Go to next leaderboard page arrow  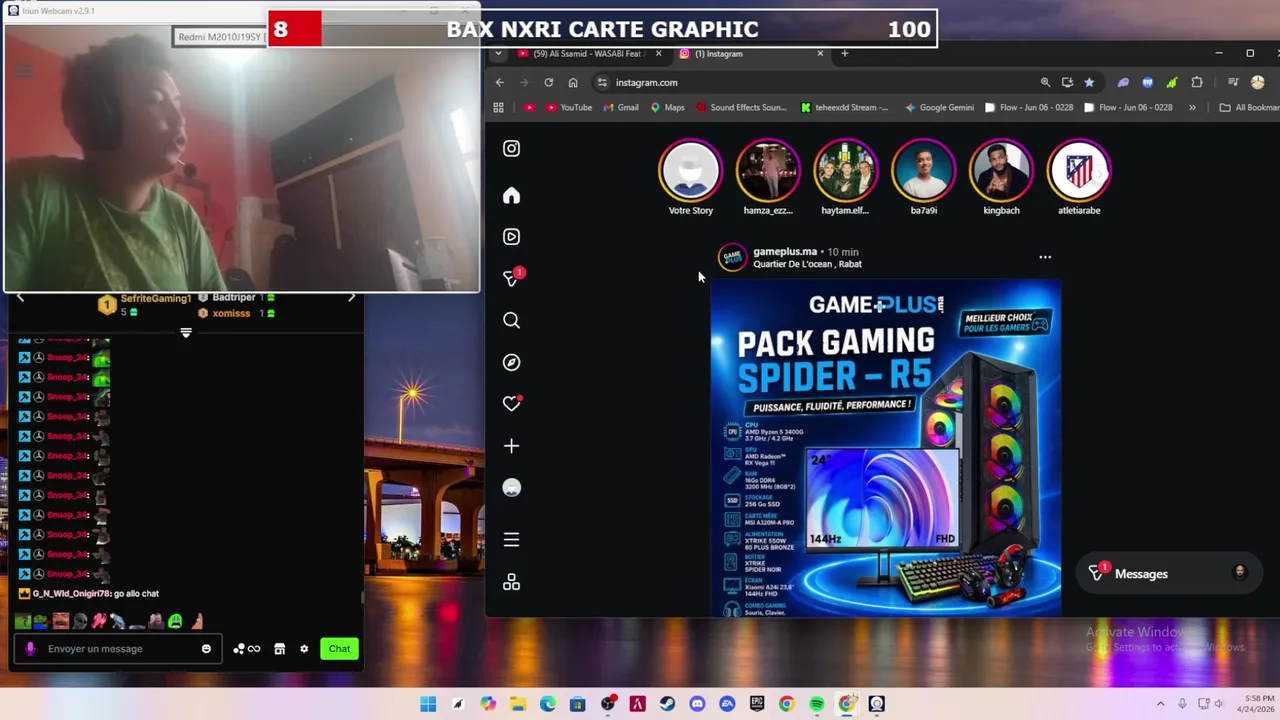point(351,297)
